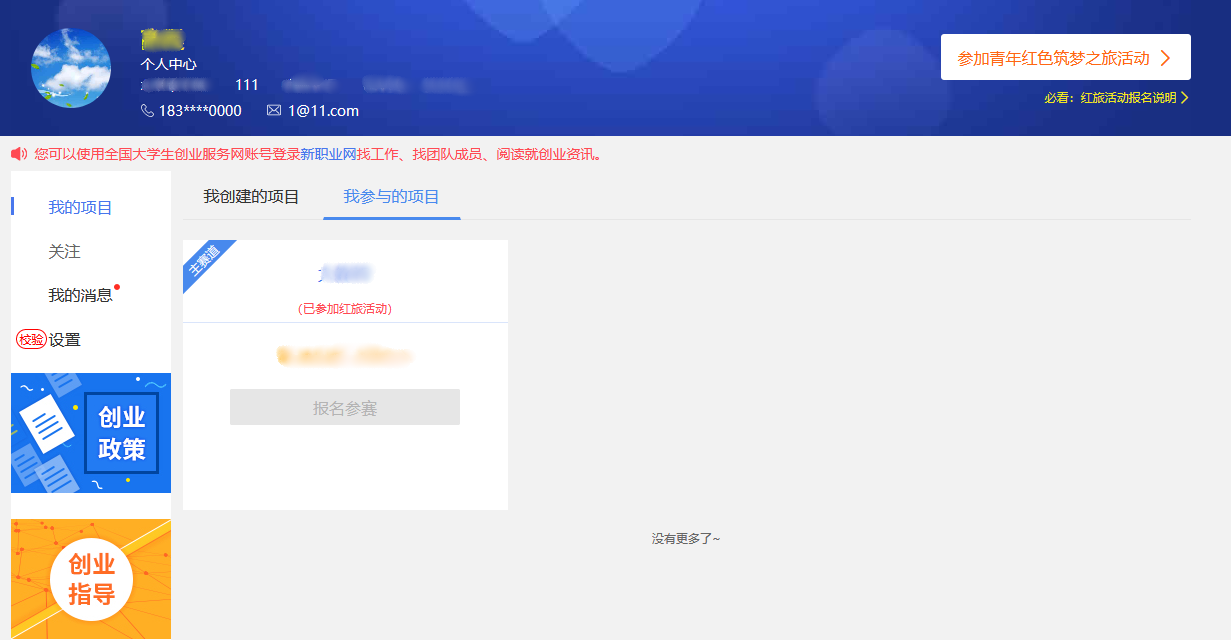
Task: Select the 我参与的项目 tab
Action: [391, 197]
